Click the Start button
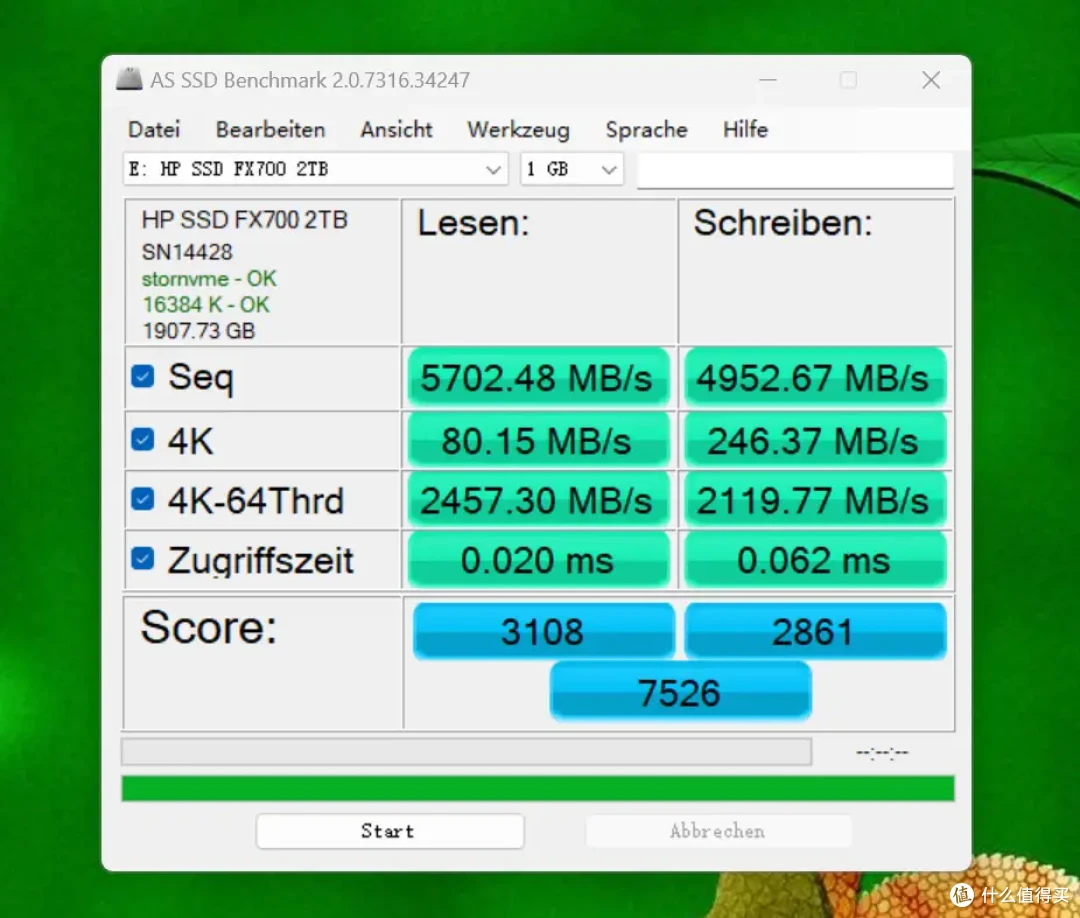Viewport: 1080px width, 918px height. tap(390, 831)
